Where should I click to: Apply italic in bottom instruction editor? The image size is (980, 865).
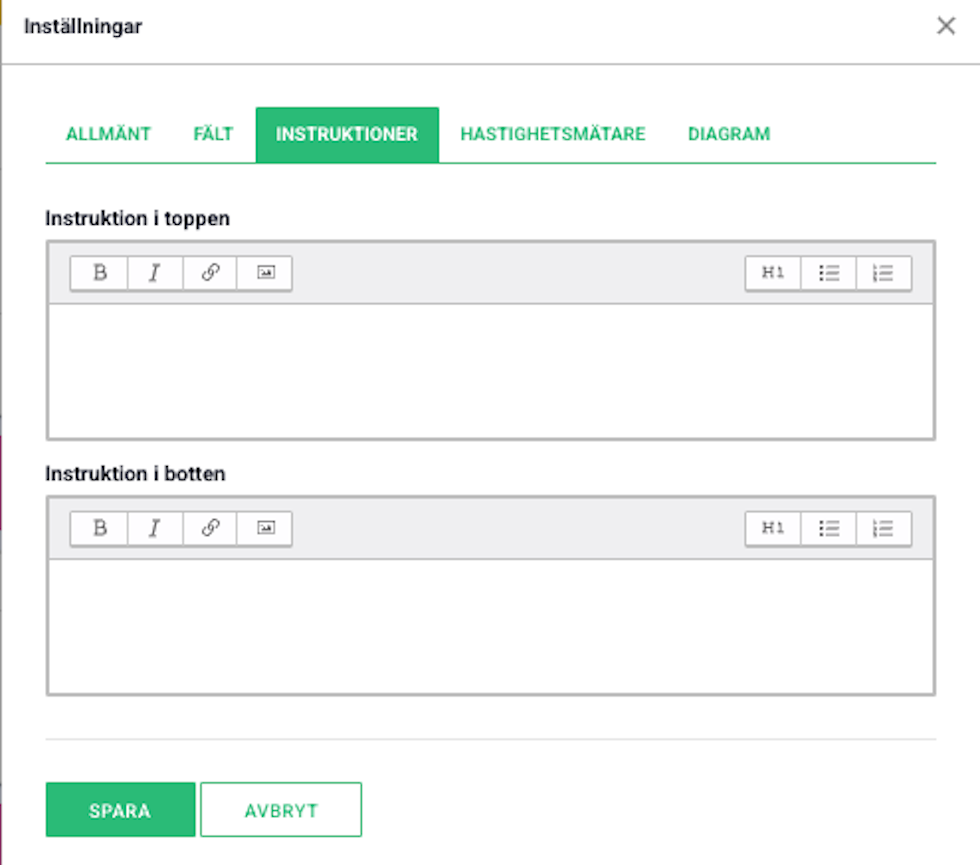[x=155, y=528]
